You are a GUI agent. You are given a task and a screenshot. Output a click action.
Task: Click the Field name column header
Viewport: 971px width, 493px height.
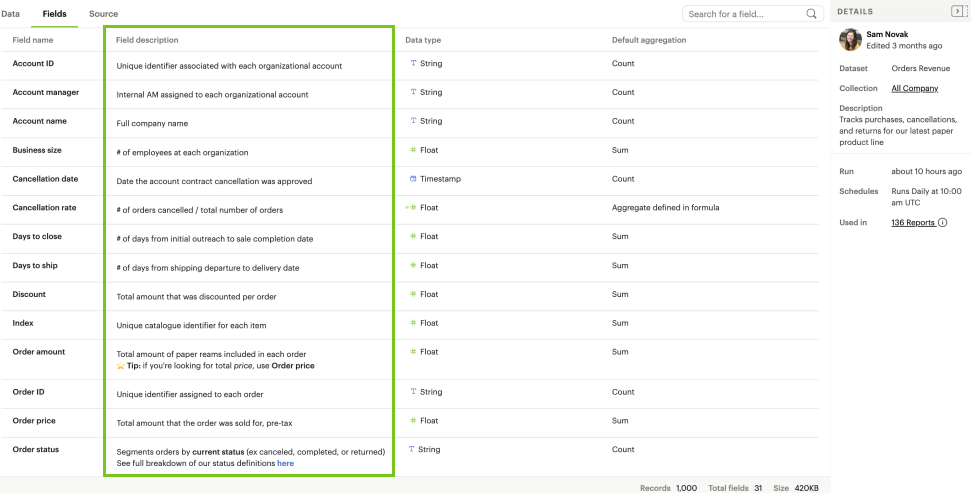33,40
